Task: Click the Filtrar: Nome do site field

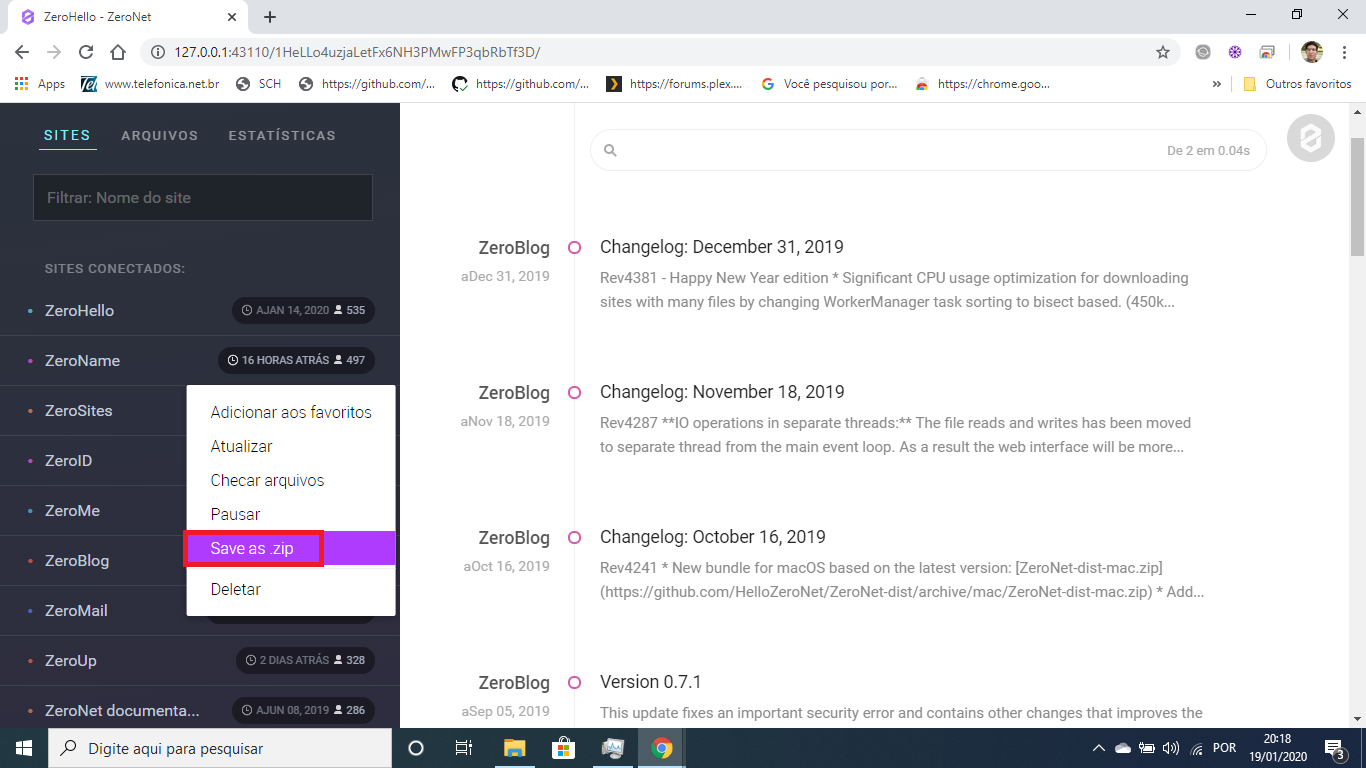Action: point(203,198)
